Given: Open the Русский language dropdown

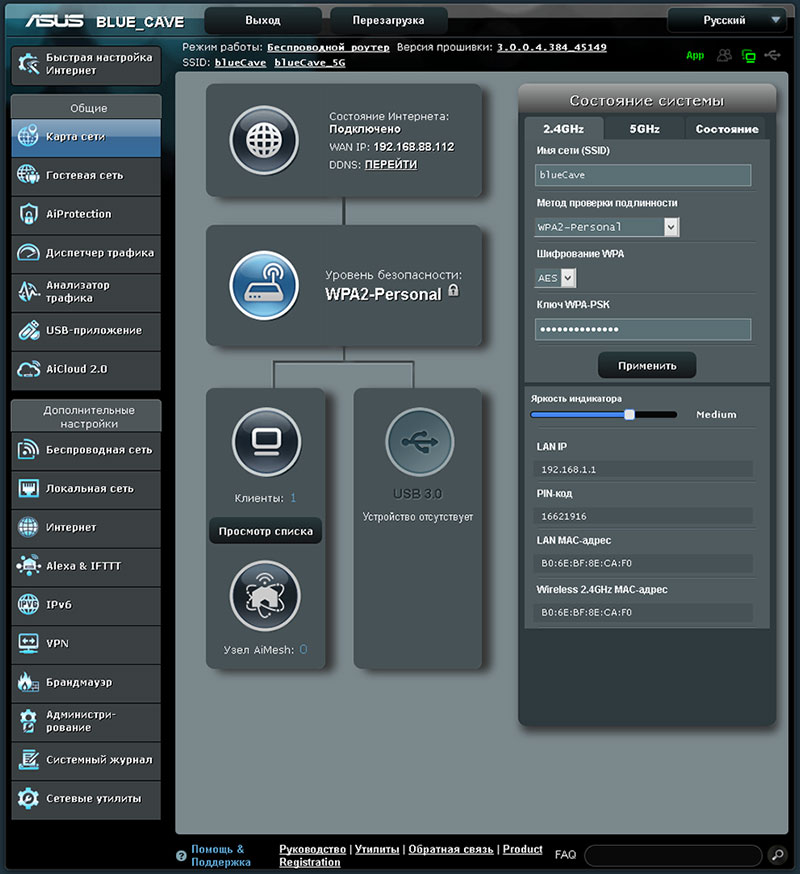Looking at the screenshot, I should tap(726, 21).
